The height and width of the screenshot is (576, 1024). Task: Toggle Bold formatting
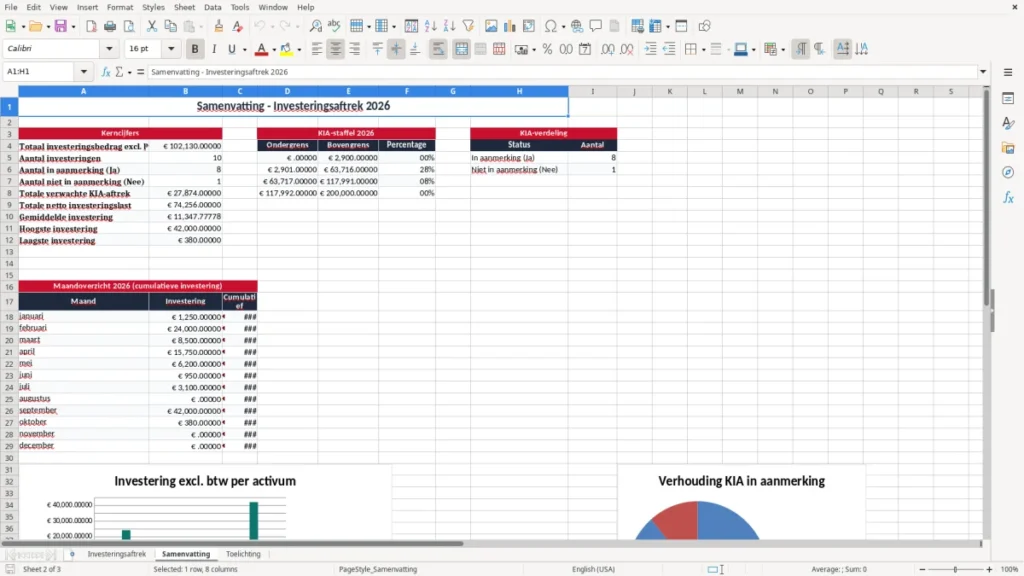tap(195, 49)
